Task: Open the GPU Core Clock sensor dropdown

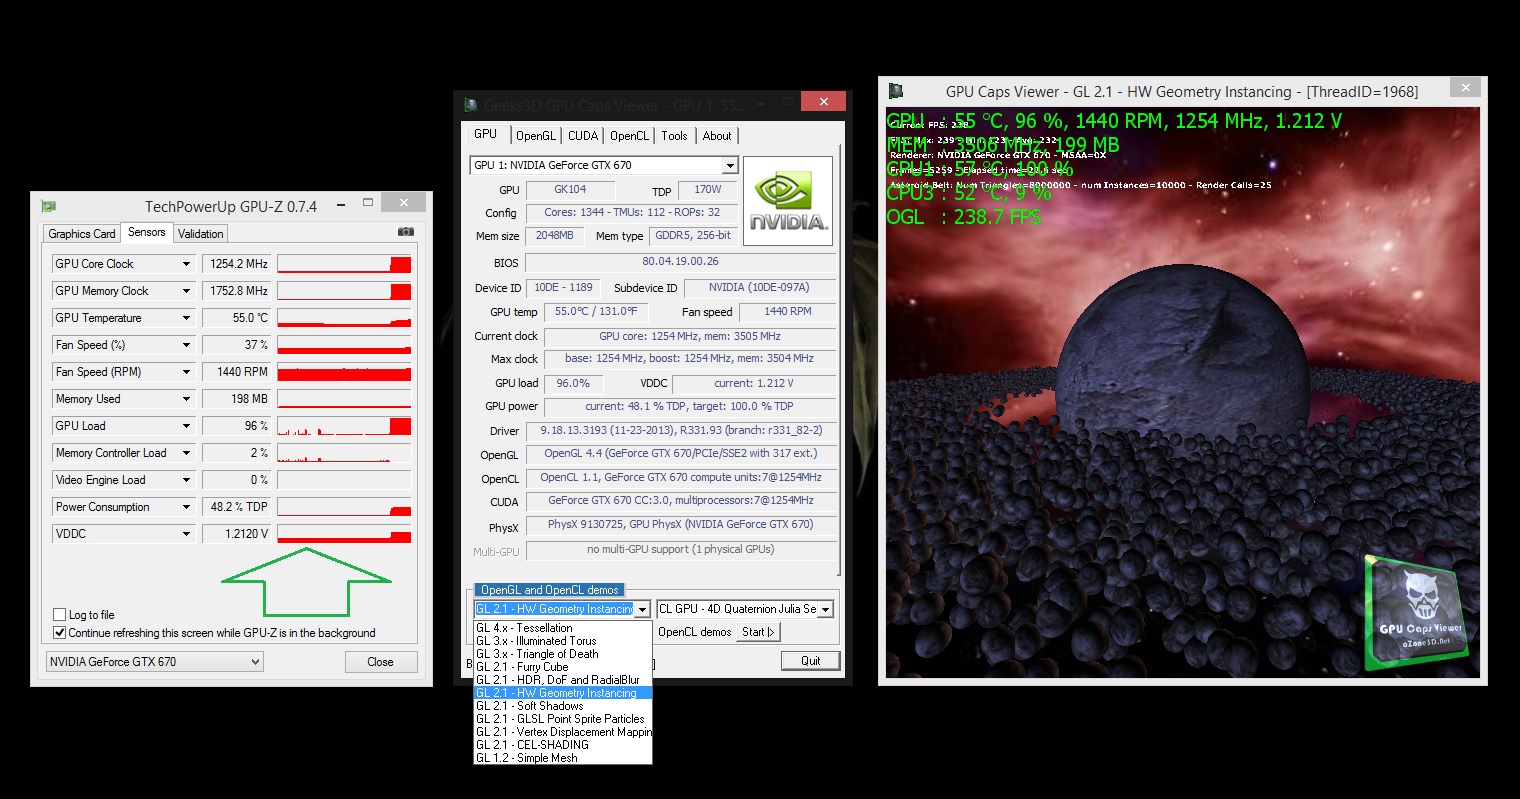Action: pyautogui.click(x=186, y=264)
